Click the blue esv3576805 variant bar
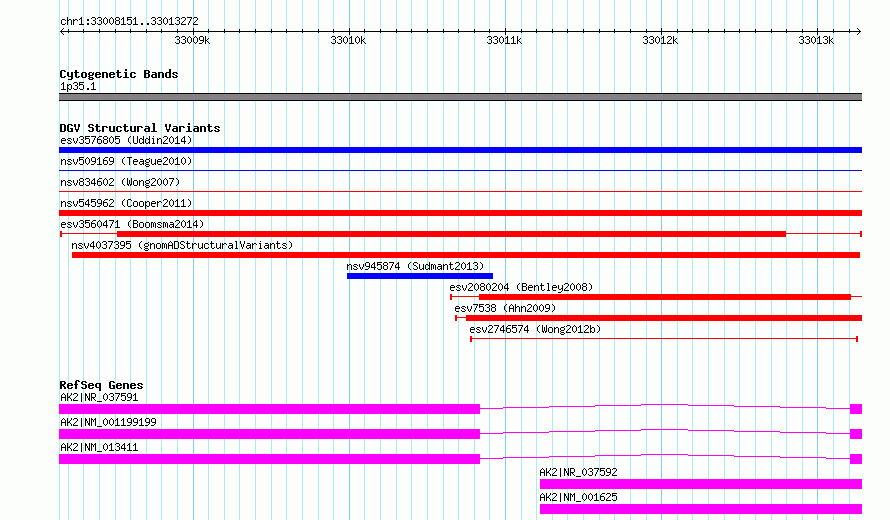Screen dimensions: 890x520 coord(460,150)
